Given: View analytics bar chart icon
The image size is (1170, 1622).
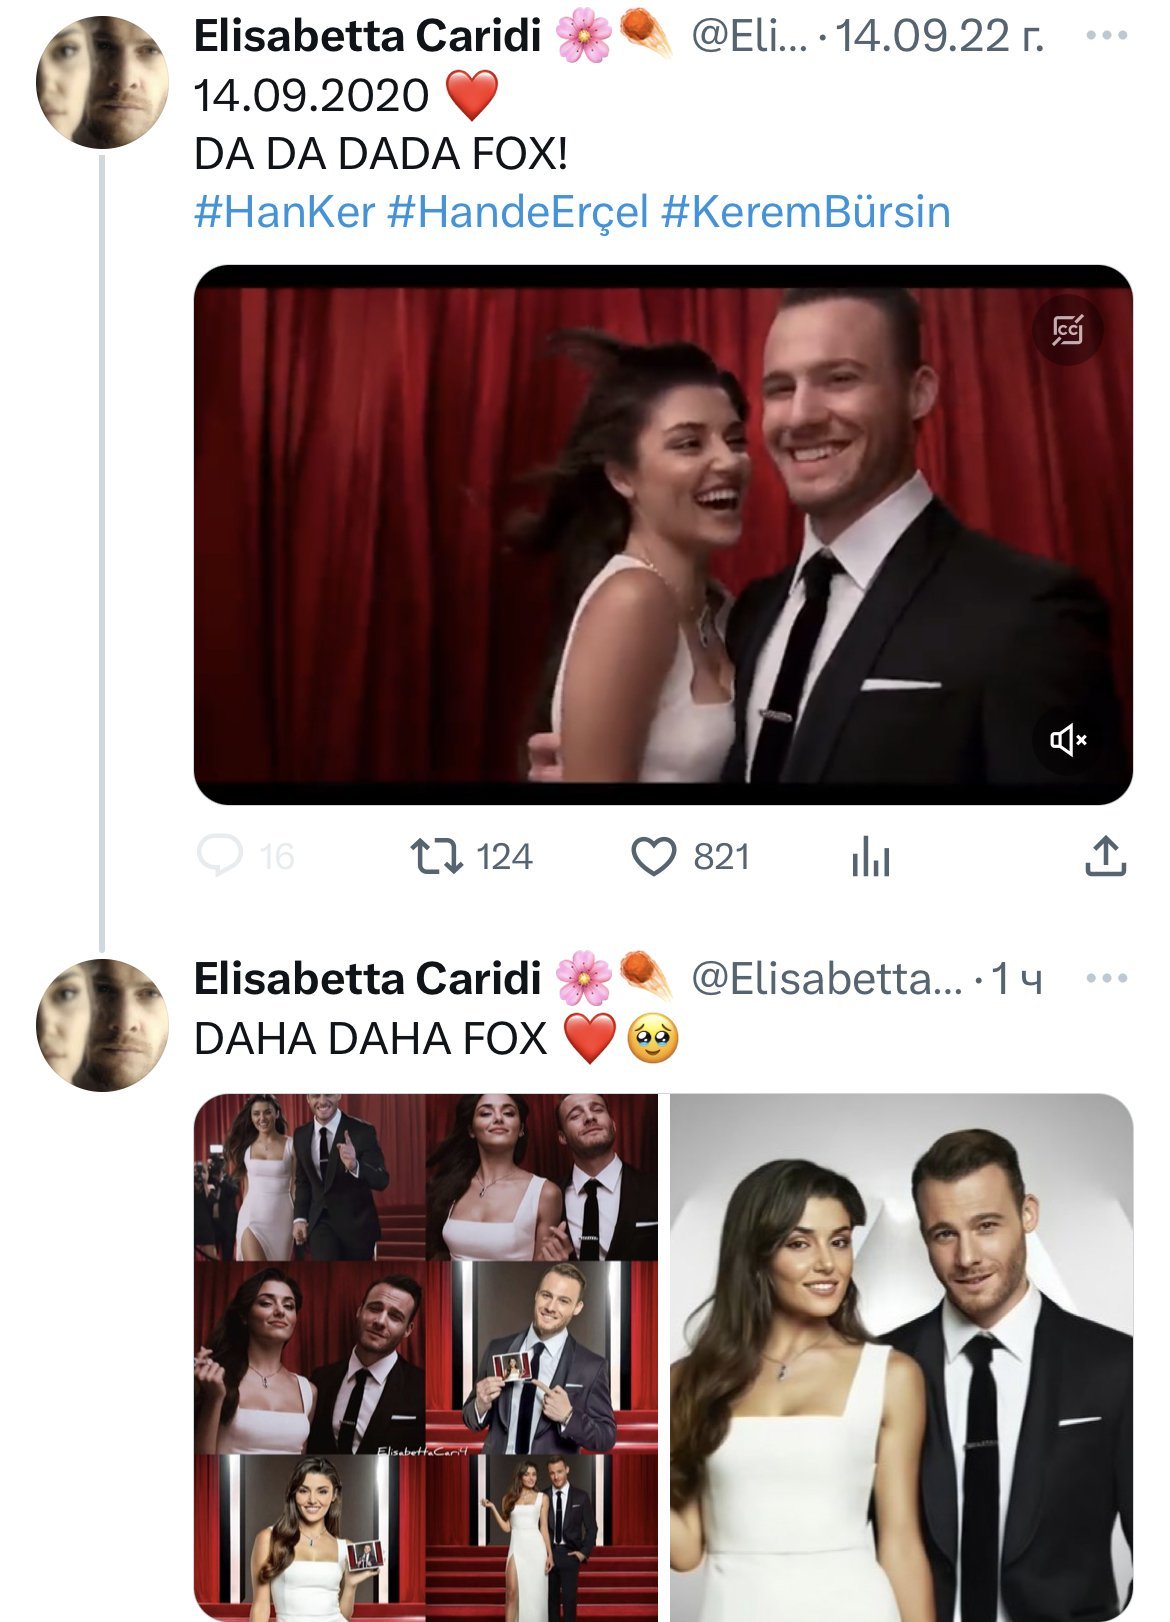Looking at the screenshot, I should point(870,858).
